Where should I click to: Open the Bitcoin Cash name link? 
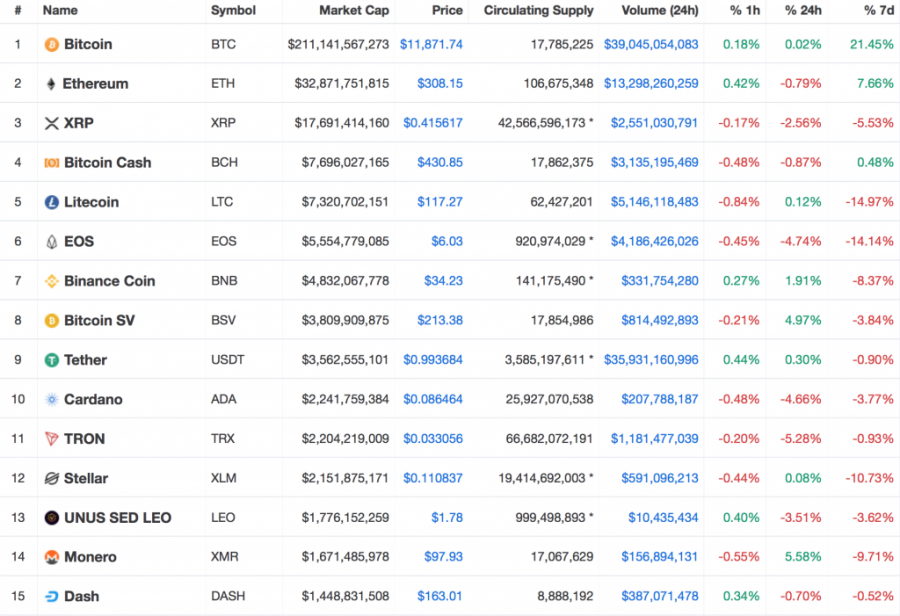107,162
